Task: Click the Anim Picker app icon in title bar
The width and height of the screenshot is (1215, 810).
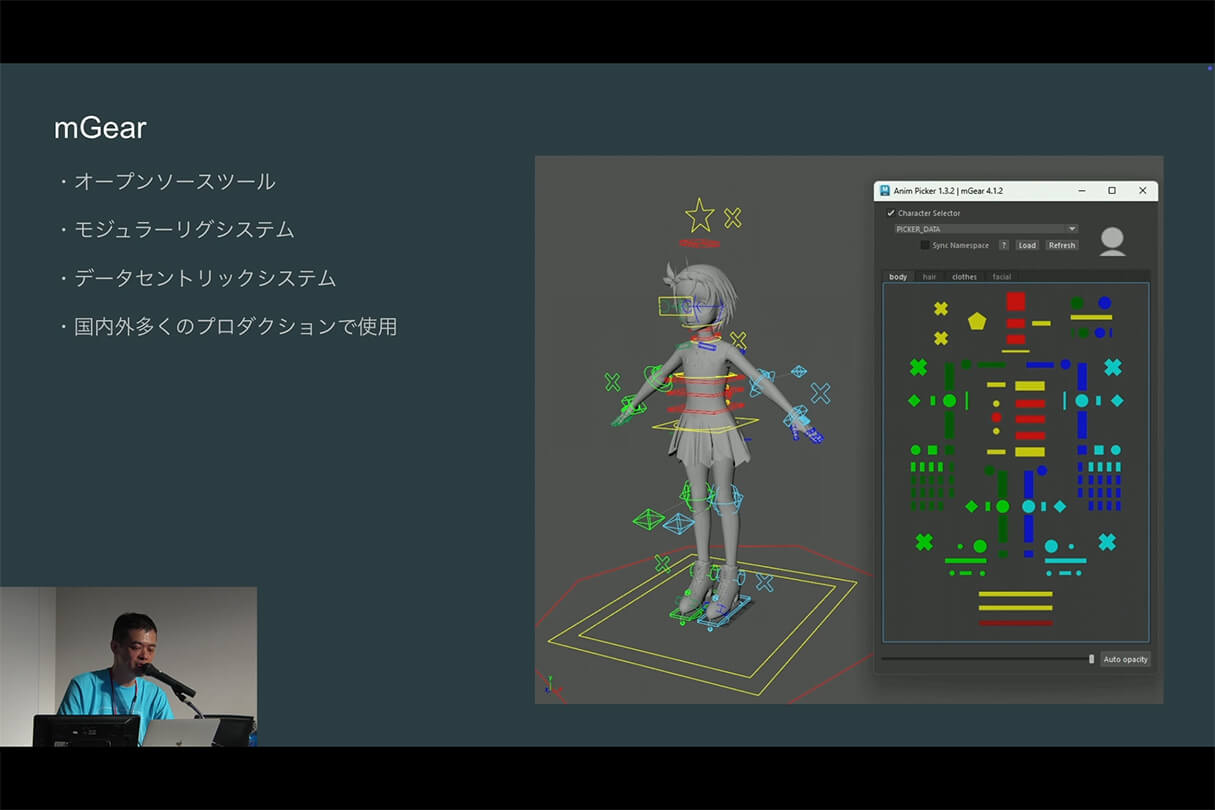Action: pos(885,191)
